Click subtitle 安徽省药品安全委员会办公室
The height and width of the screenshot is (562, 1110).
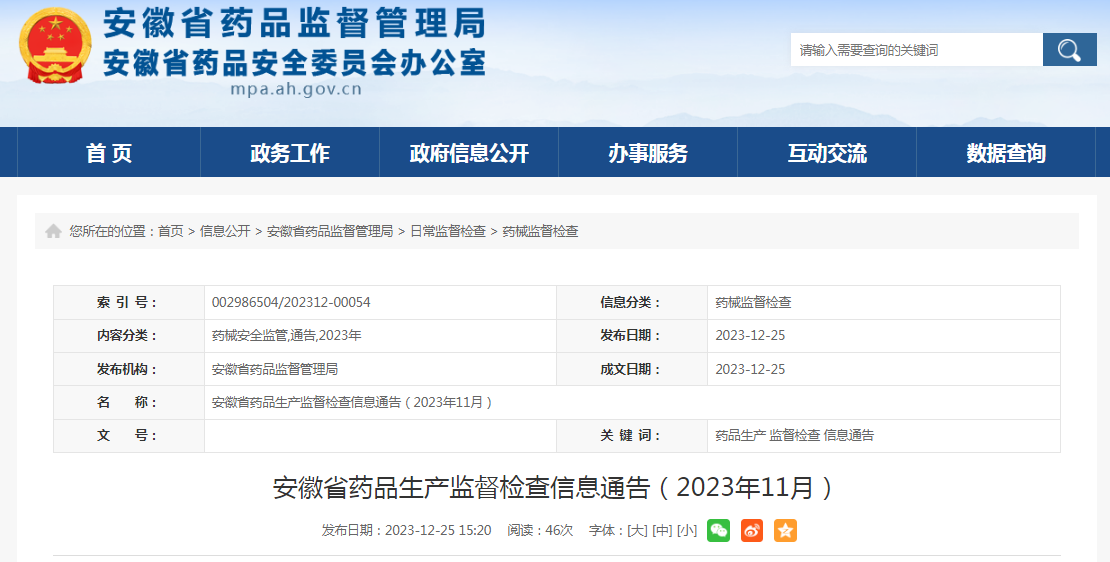(x=294, y=62)
